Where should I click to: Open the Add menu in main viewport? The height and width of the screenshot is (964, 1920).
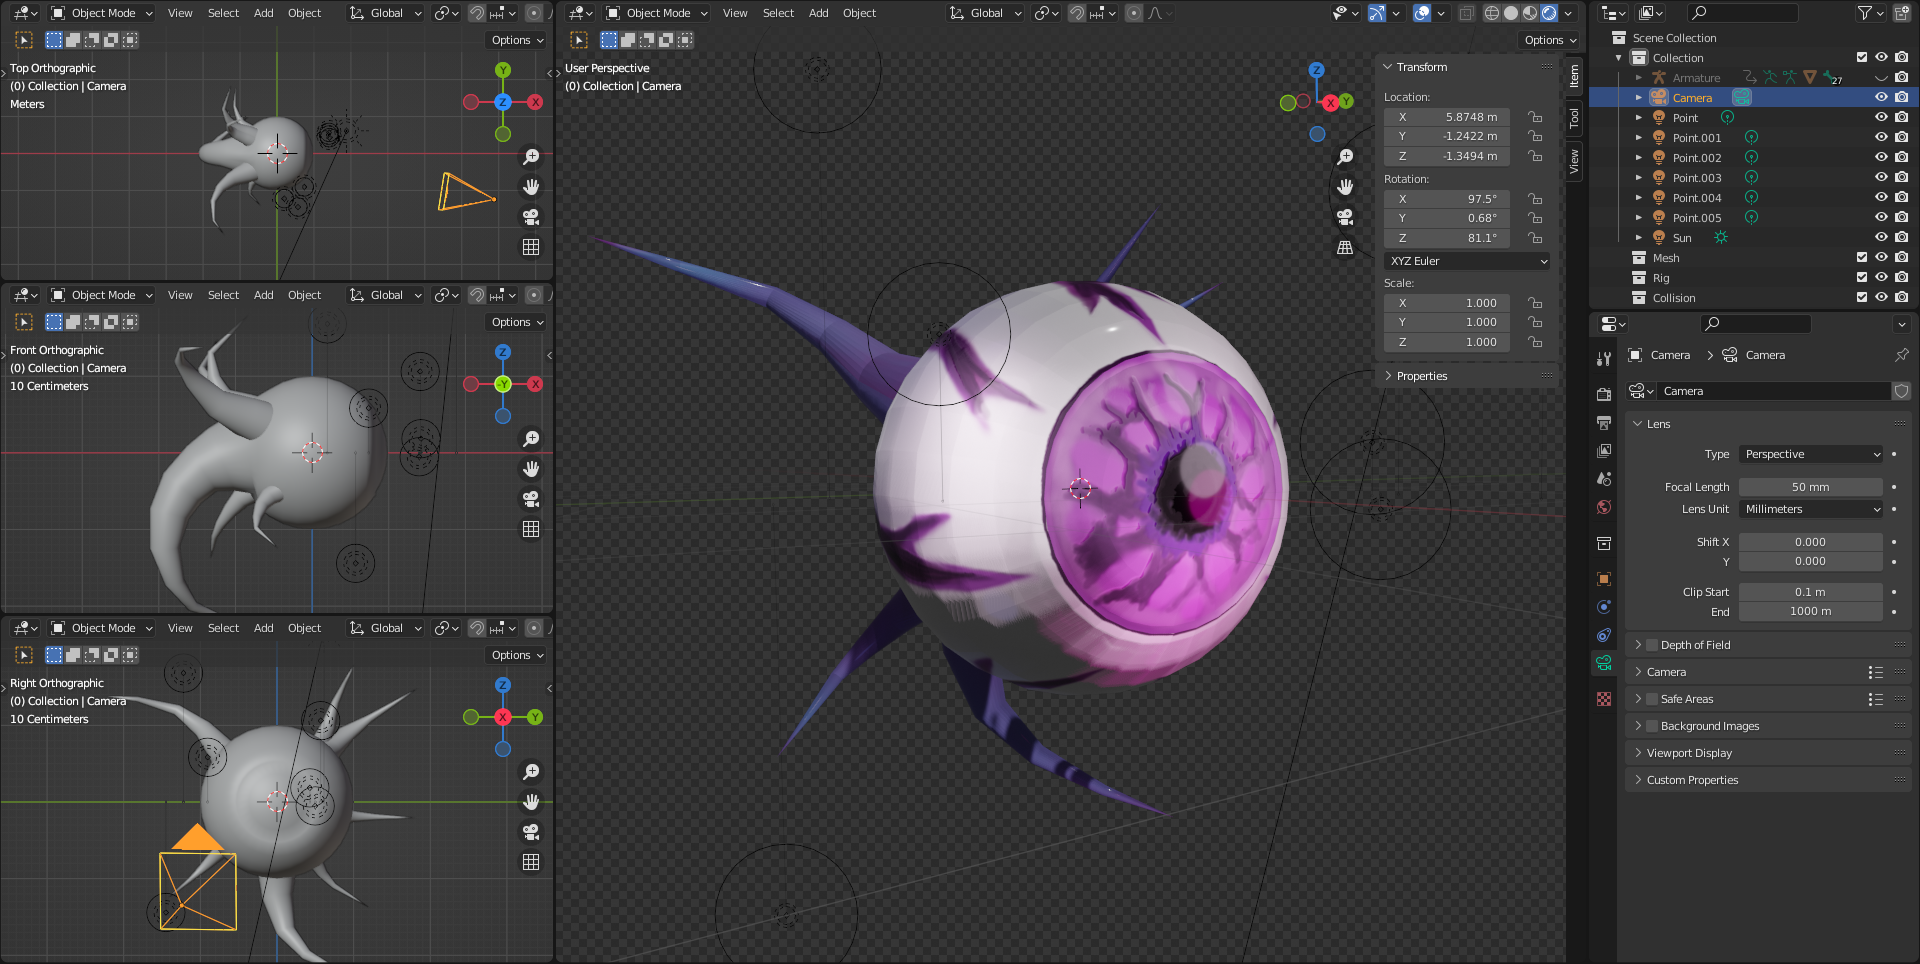coord(818,13)
